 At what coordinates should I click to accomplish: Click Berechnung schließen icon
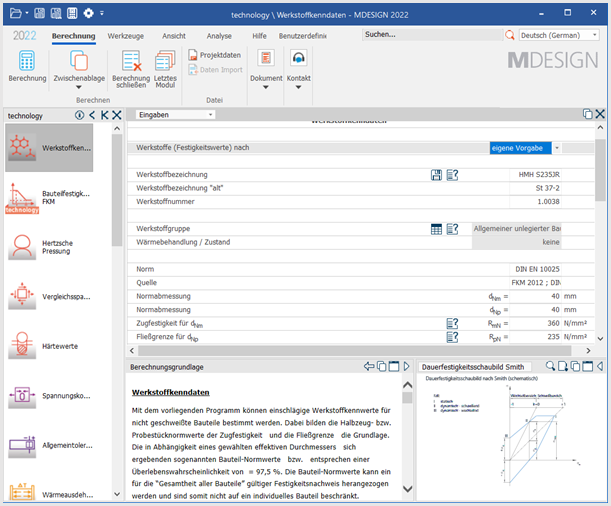pyautogui.click(x=131, y=61)
